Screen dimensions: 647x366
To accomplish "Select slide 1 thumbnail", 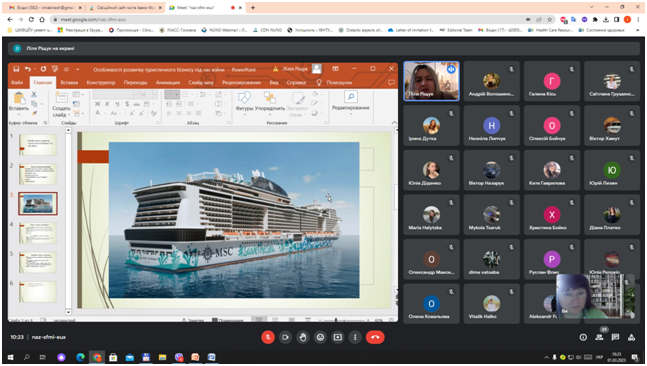I will pyautogui.click(x=38, y=145).
